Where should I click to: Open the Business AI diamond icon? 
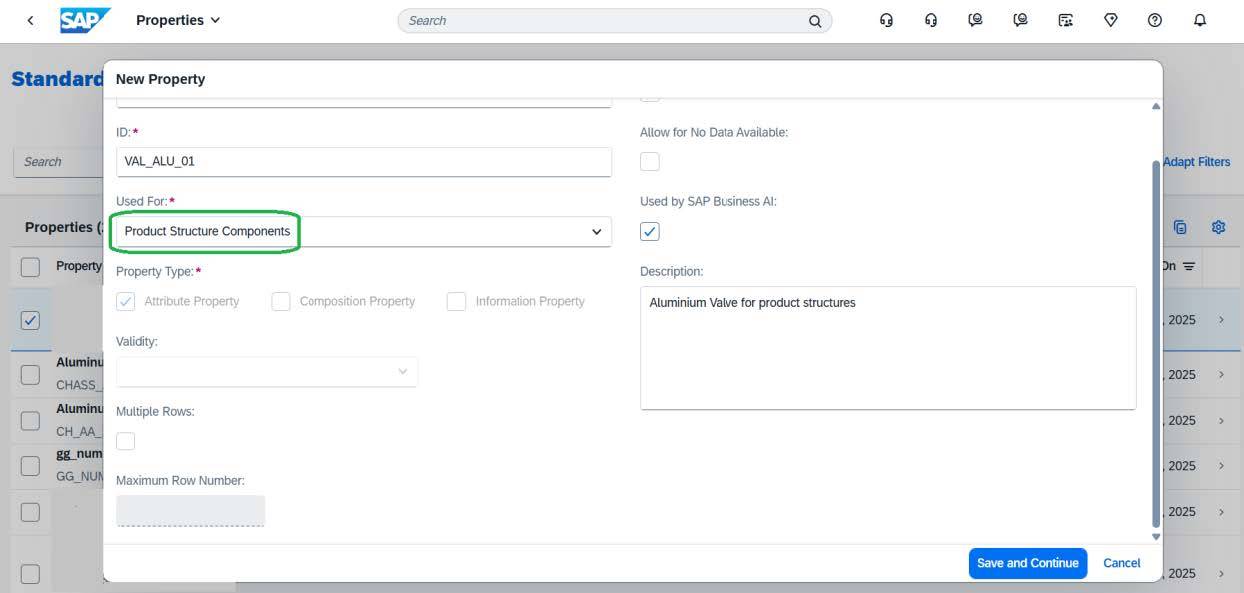(x=1110, y=20)
